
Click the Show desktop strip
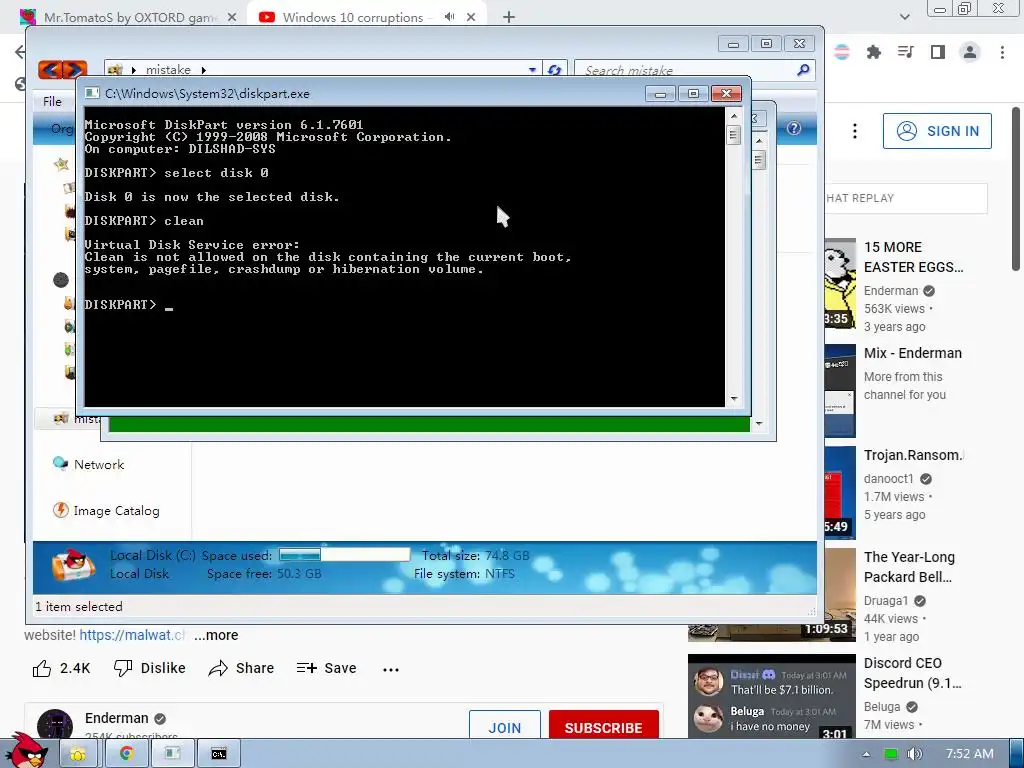(1017, 754)
